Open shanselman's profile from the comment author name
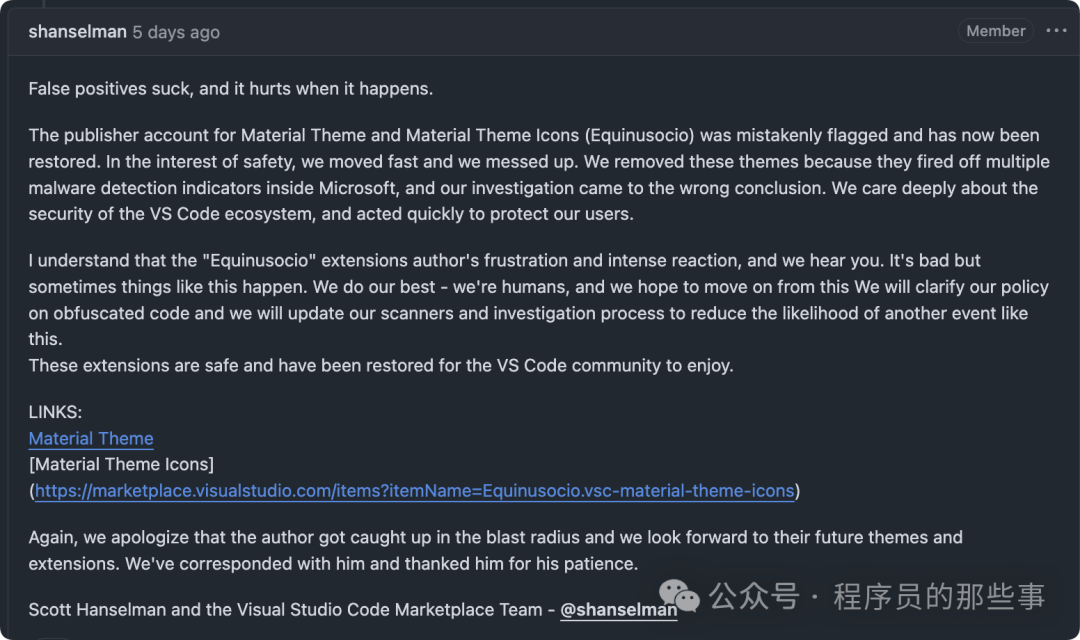 (x=77, y=32)
